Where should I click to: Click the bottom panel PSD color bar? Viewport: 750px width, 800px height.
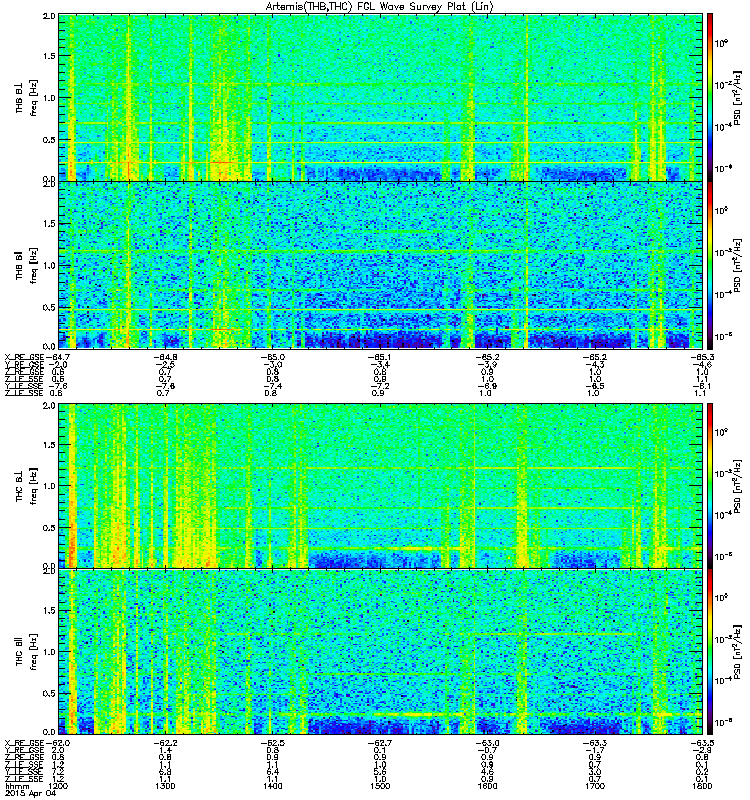point(710,652)
